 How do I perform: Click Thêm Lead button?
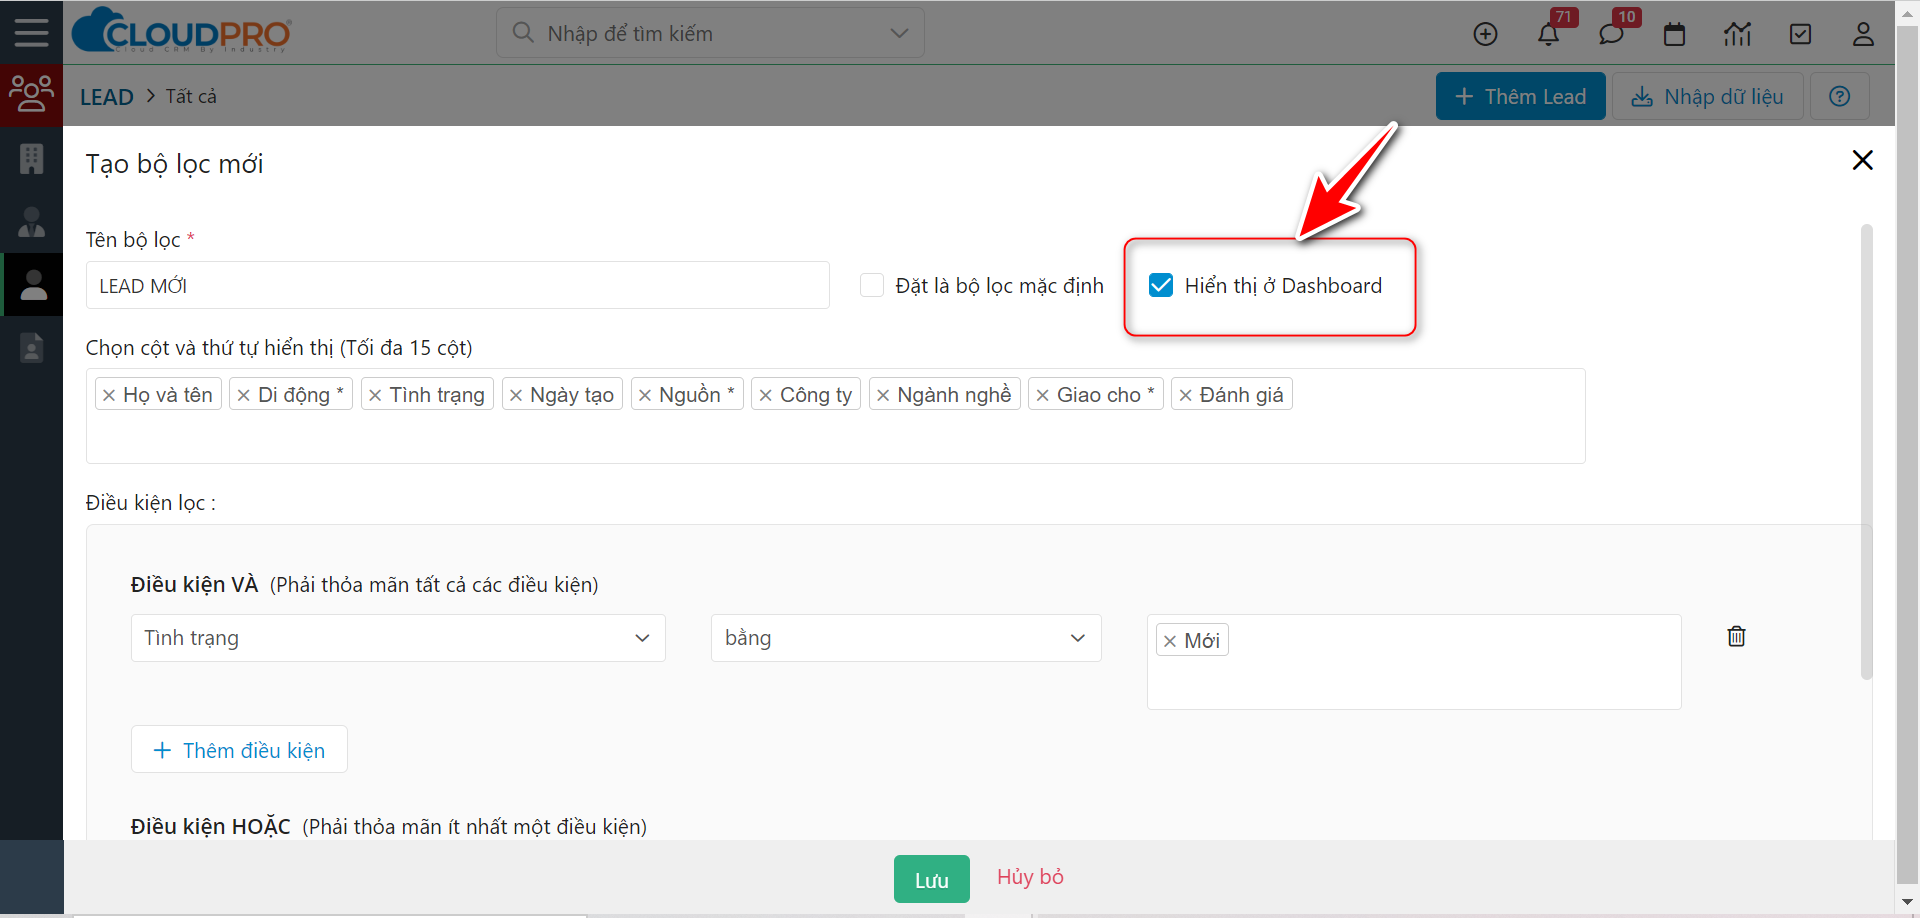(1520, 96)
